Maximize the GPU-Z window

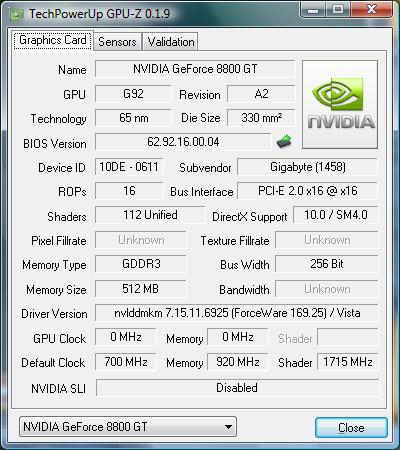tap(337, 10)
